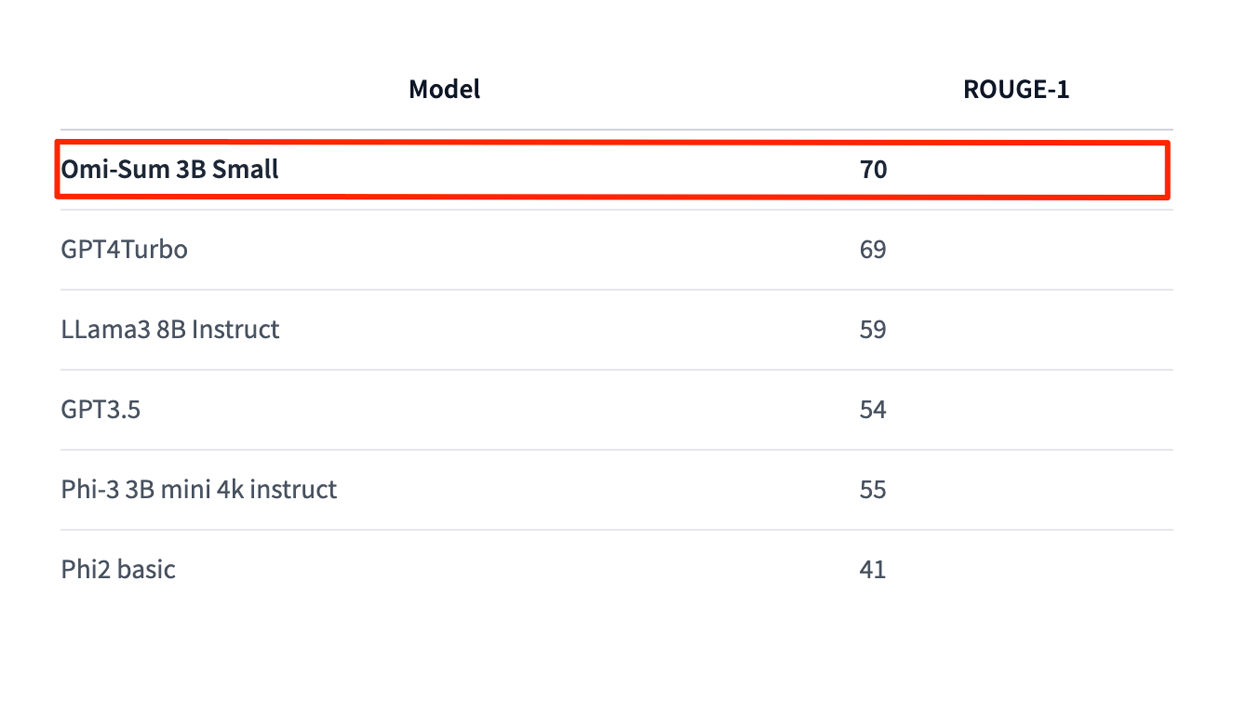
Task: Click the score 70 in highlighted row
Action: pos(873,169)
